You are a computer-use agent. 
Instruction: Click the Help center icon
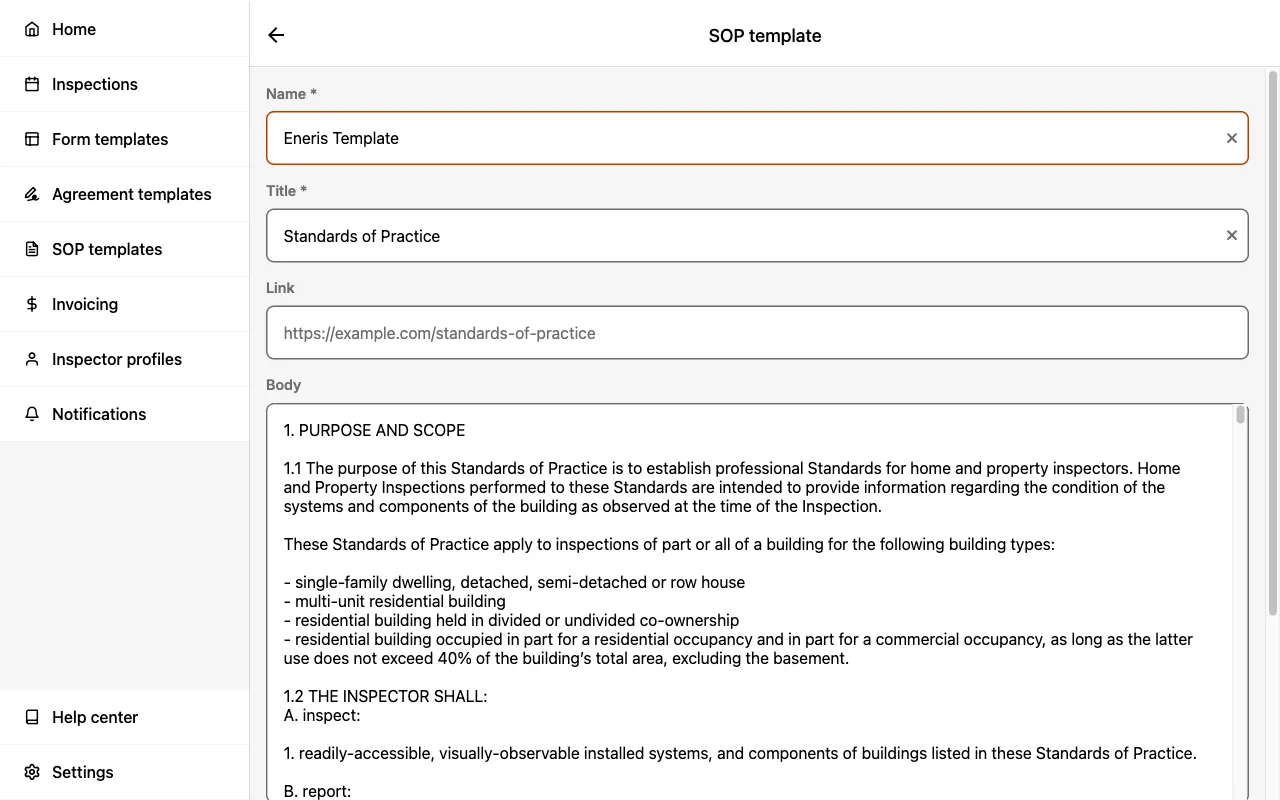point(32,717)
